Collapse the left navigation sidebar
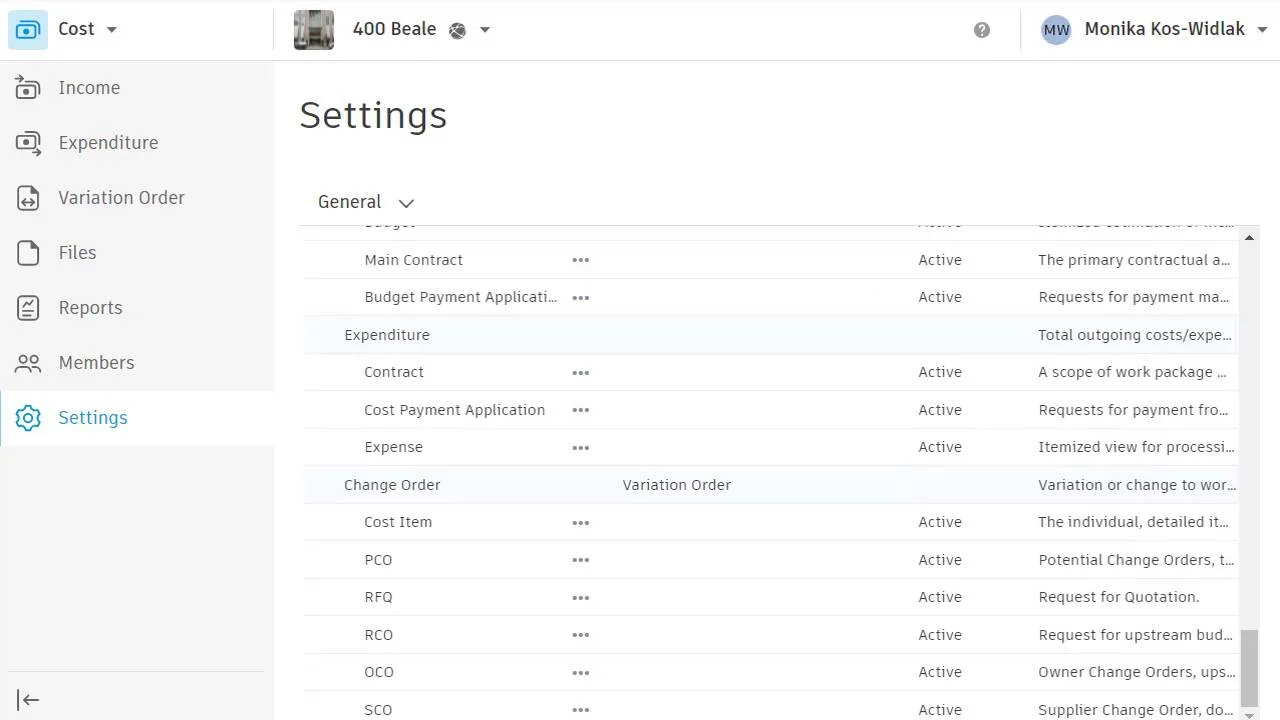Image resolution: width=1280 pixels, height=720 pixels. click(x=28, y=700)
